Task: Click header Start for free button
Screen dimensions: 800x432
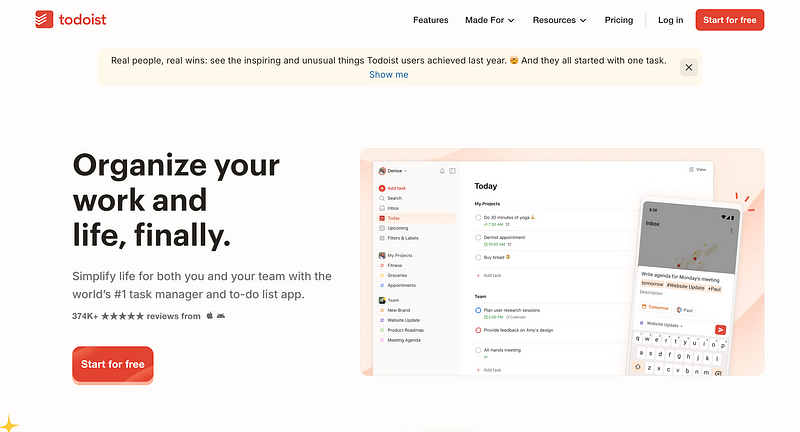Action: (x=730, y=20)
